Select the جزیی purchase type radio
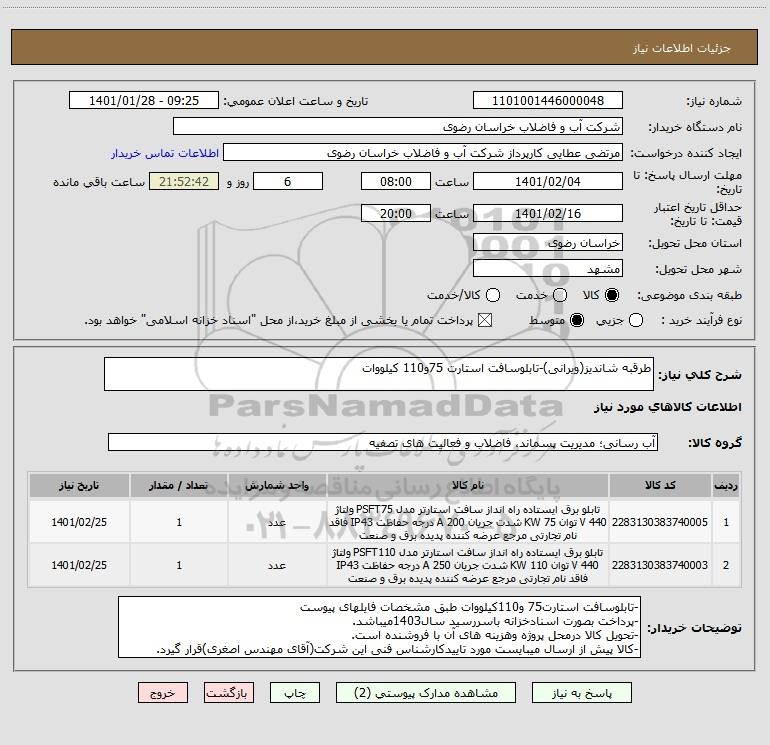 (x=636, y=321)
